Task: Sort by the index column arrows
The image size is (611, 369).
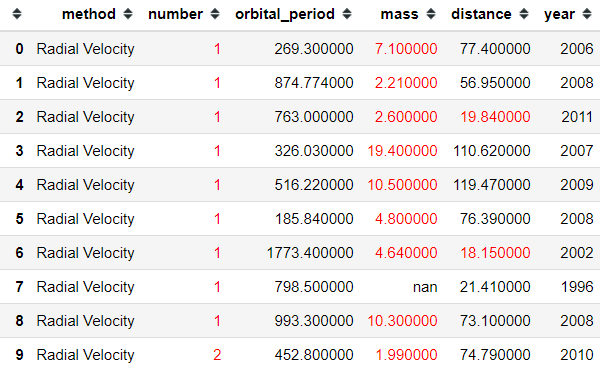Action: click(x=17, y=14)
